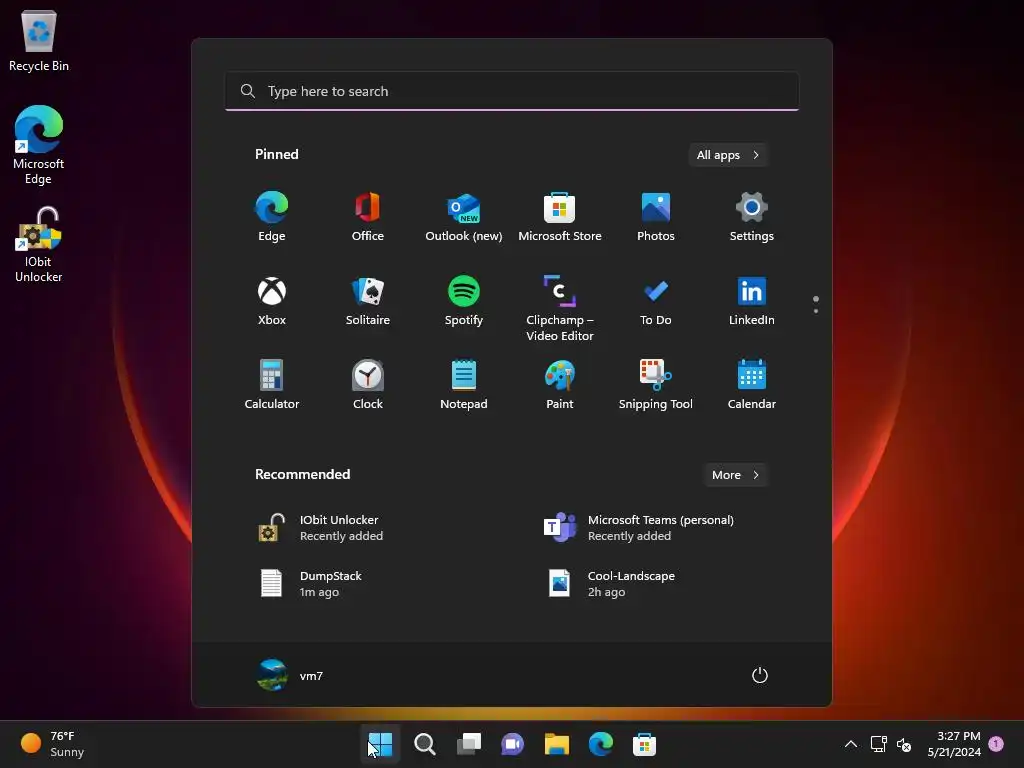Open the Calculator app
Screen dimensions: 1024x768
(272, 385)
